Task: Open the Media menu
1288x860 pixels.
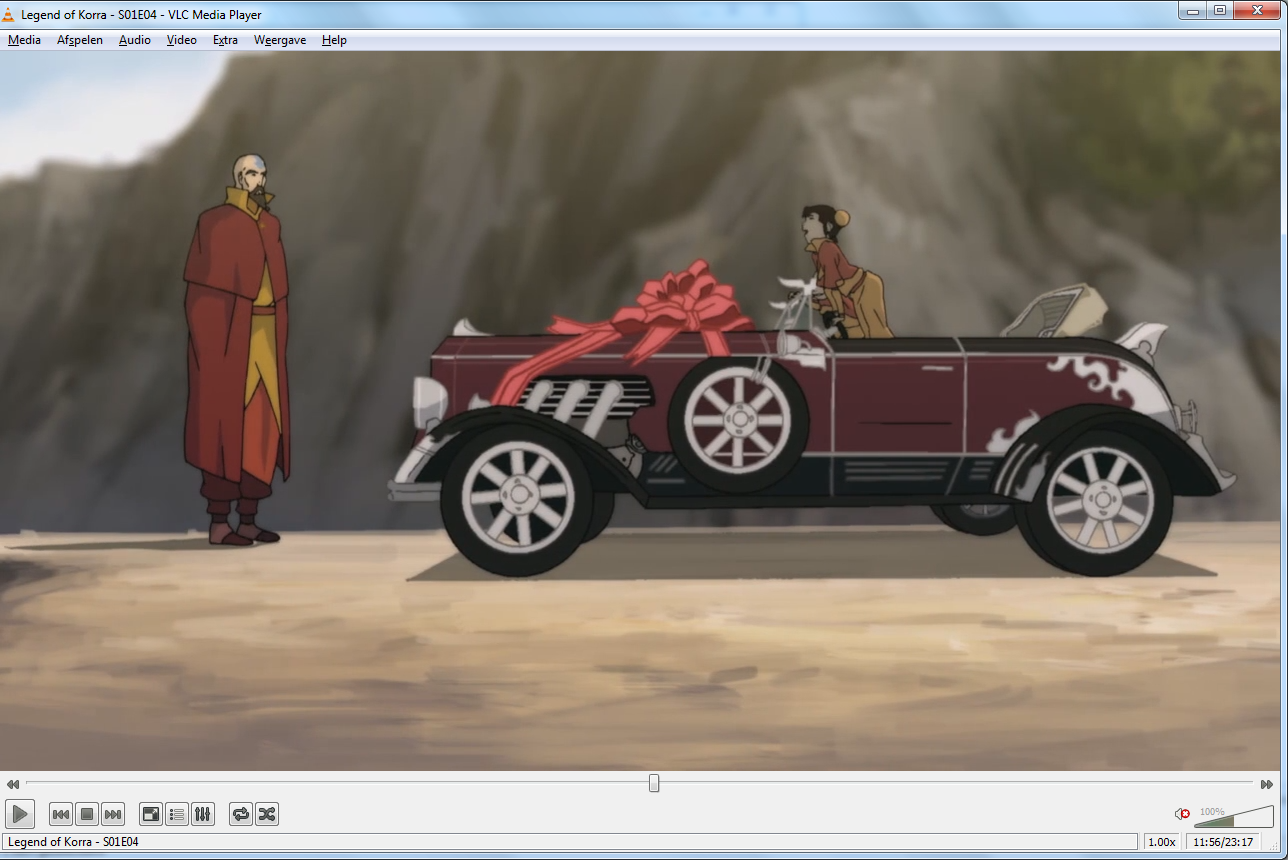Action: 24,40
